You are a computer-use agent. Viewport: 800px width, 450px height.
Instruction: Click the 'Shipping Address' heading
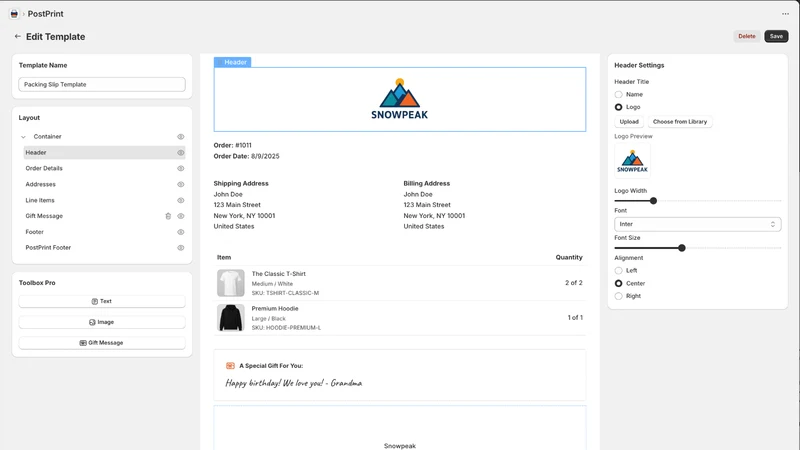[x=241, y=183]
